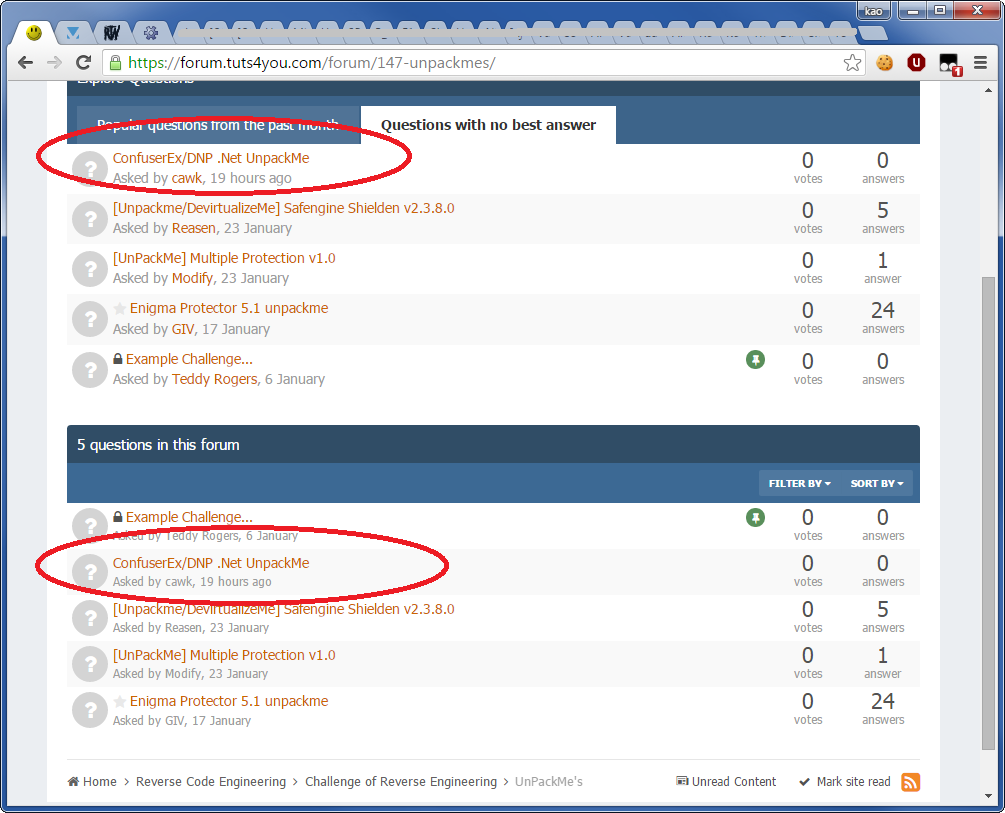
Task: Reload the page with the refresh icon
Action: (84, 63)
